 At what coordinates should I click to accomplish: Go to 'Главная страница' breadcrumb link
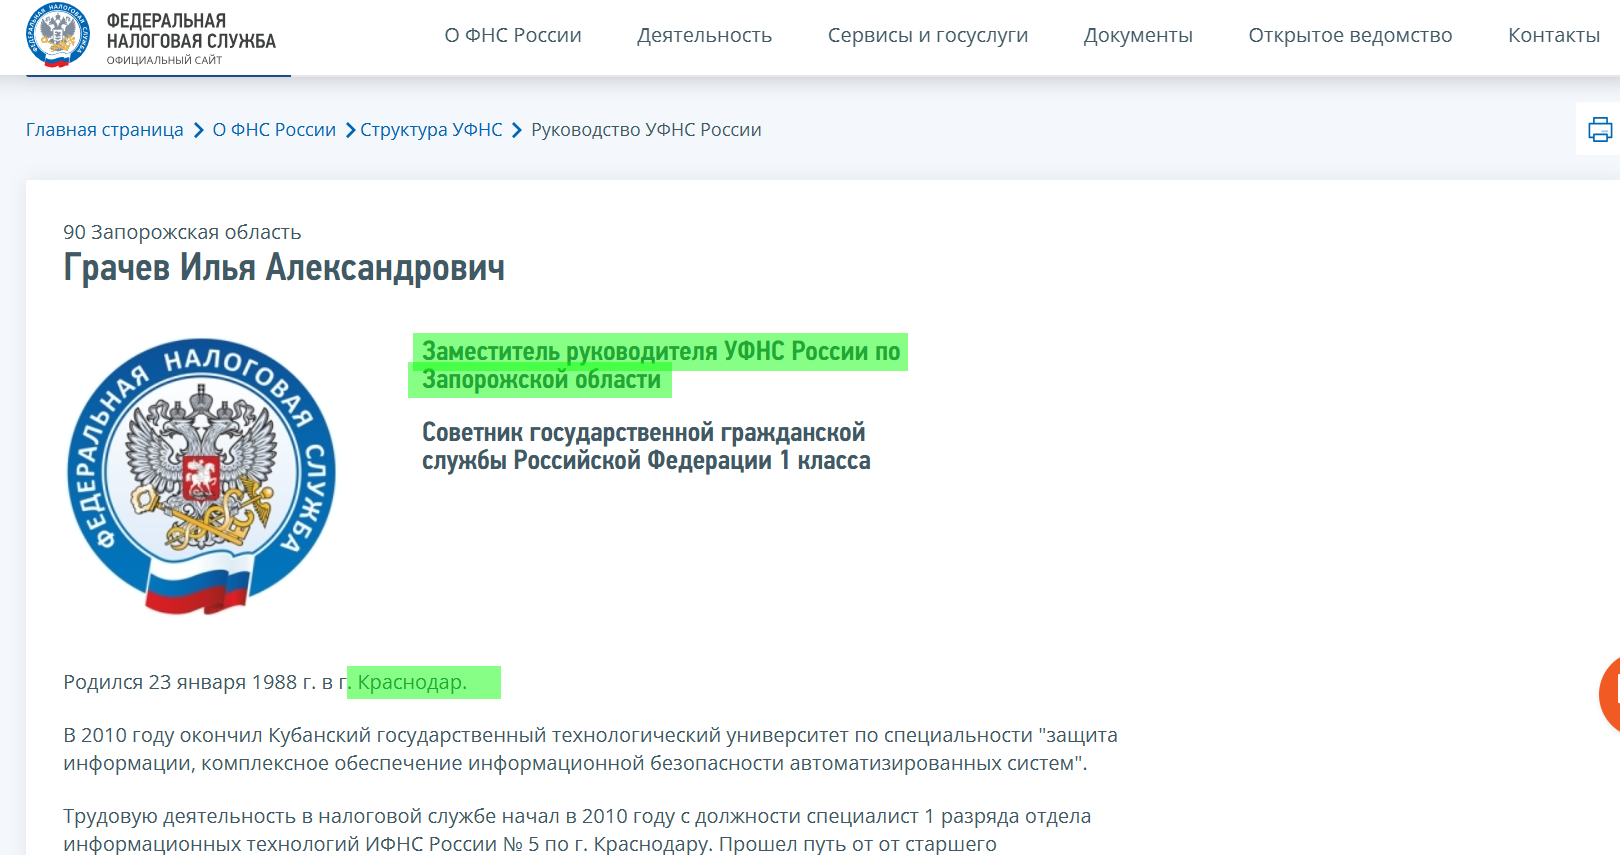tap(105, 130)
